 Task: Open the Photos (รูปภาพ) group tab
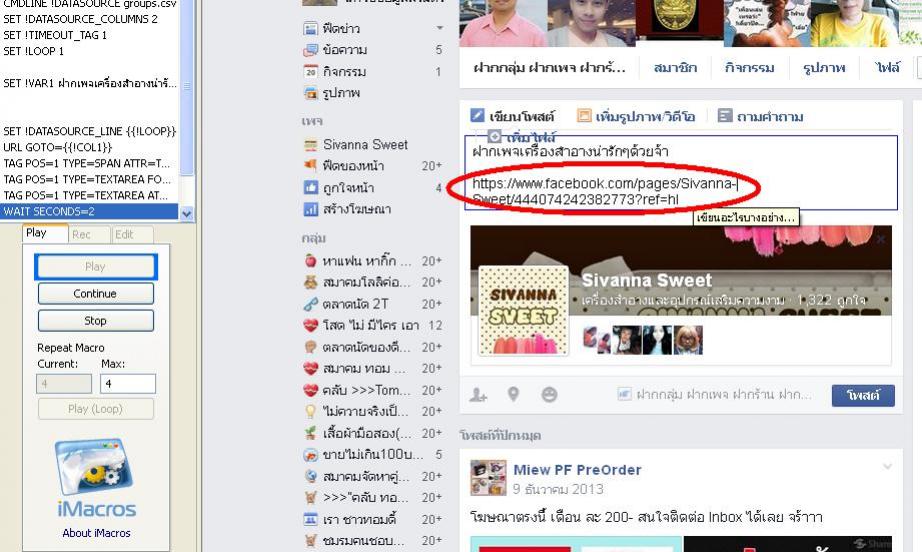tap(824, 68)
